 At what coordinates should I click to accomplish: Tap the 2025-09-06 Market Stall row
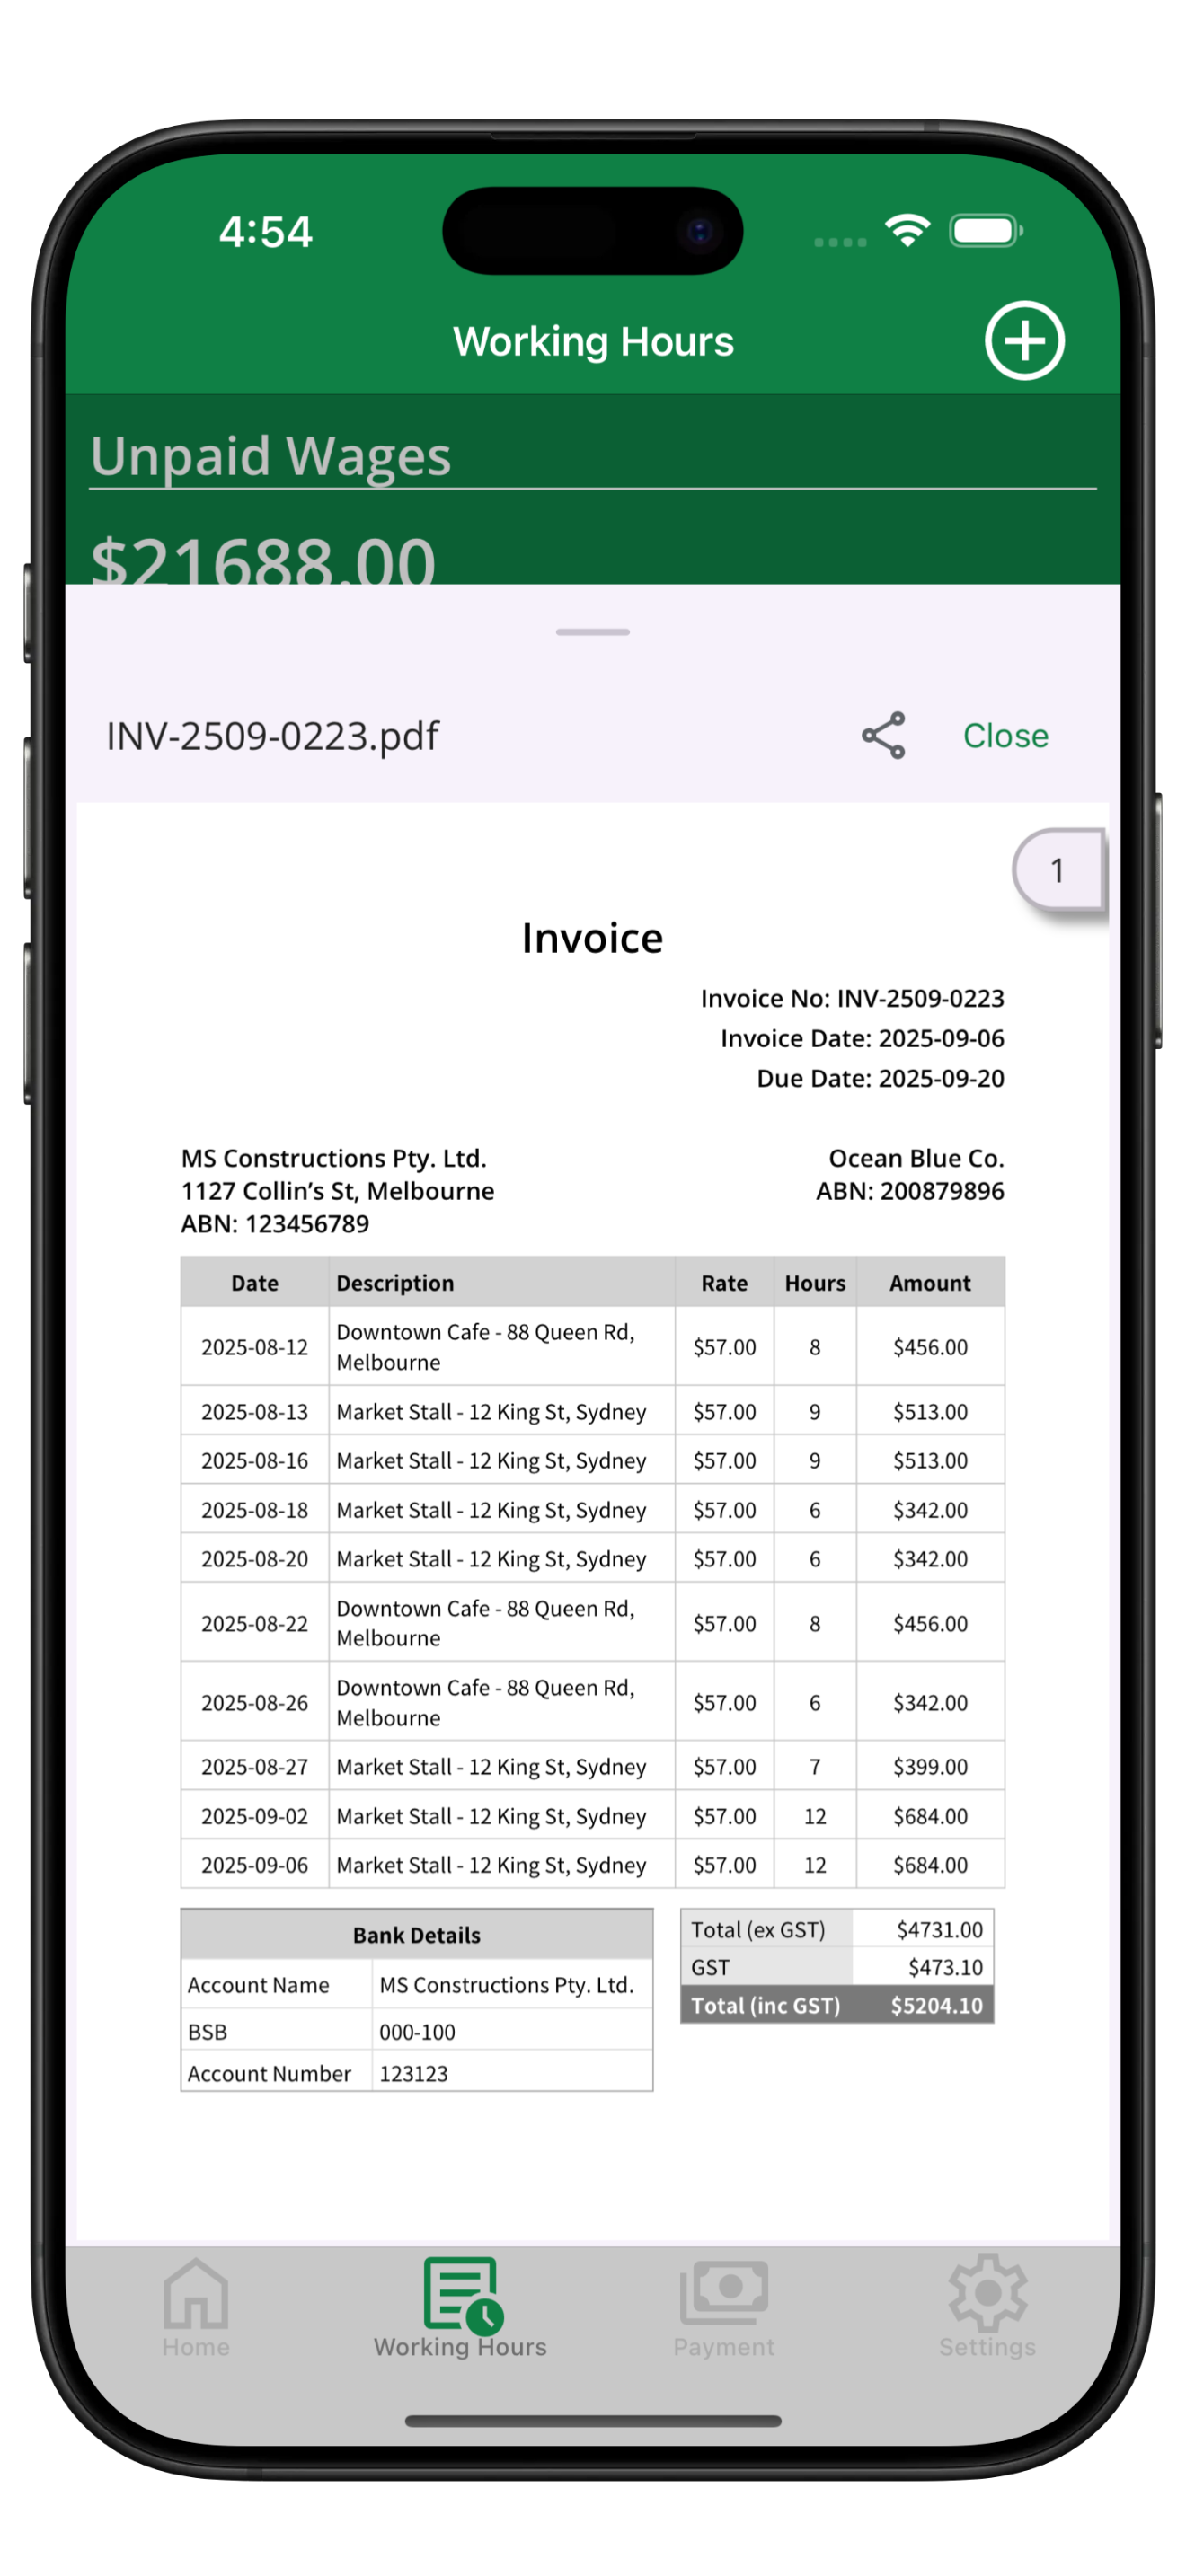click(x=592, y=1865)
